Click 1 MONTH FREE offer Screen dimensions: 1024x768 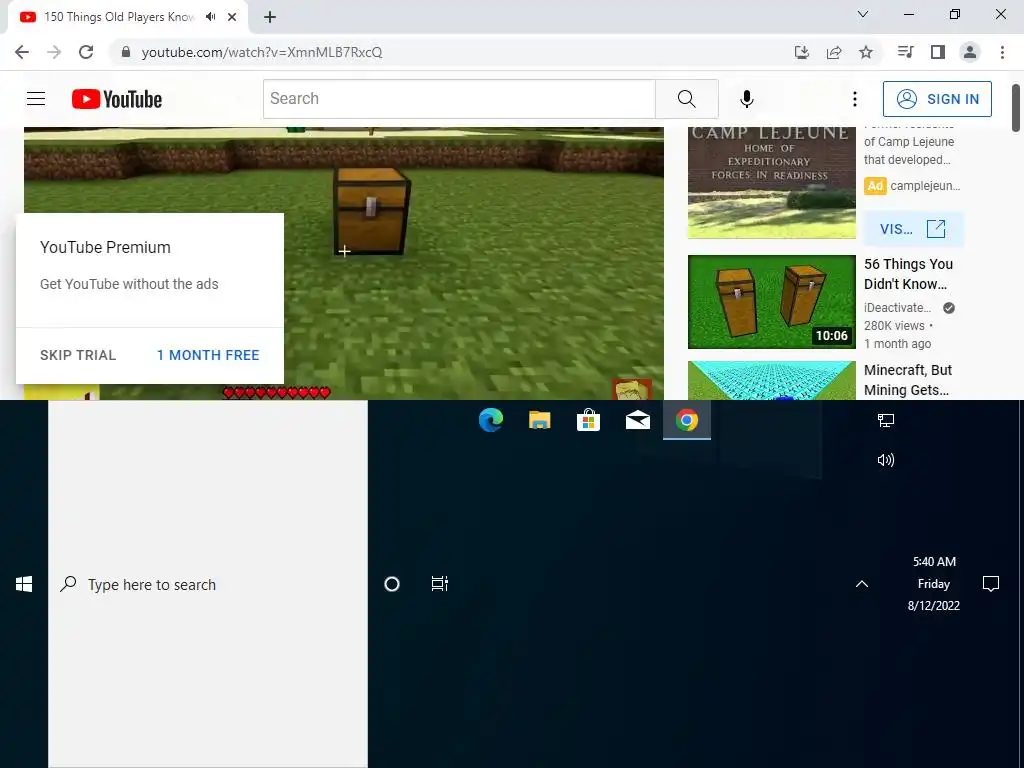click(x=208, y=355)
